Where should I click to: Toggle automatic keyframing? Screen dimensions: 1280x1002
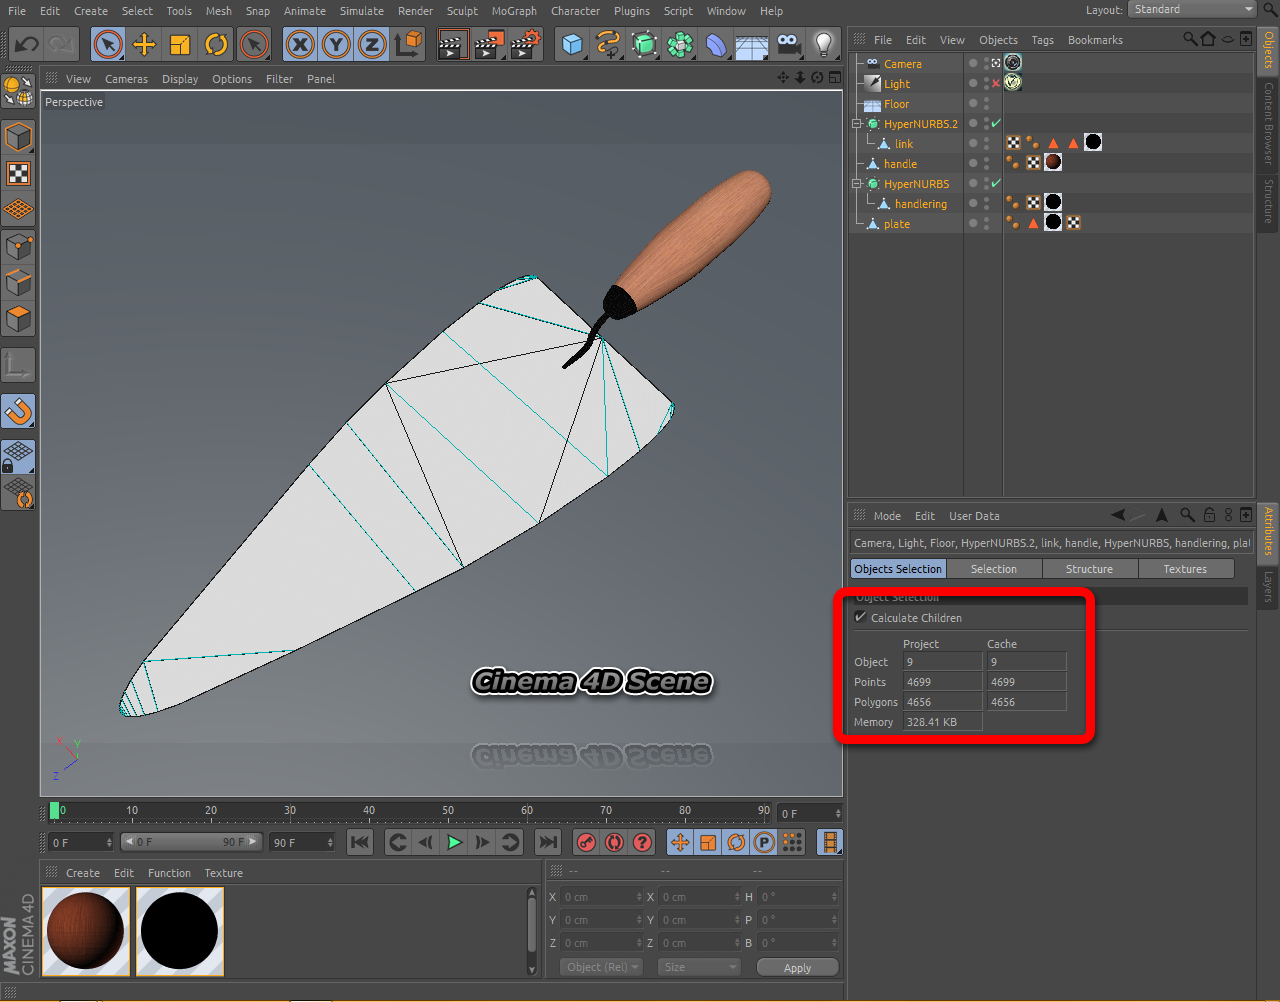[x=615, y=842]
